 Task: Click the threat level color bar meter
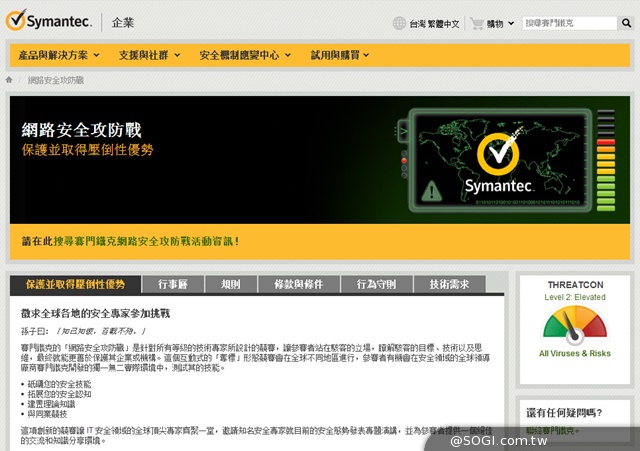[606, 160]
